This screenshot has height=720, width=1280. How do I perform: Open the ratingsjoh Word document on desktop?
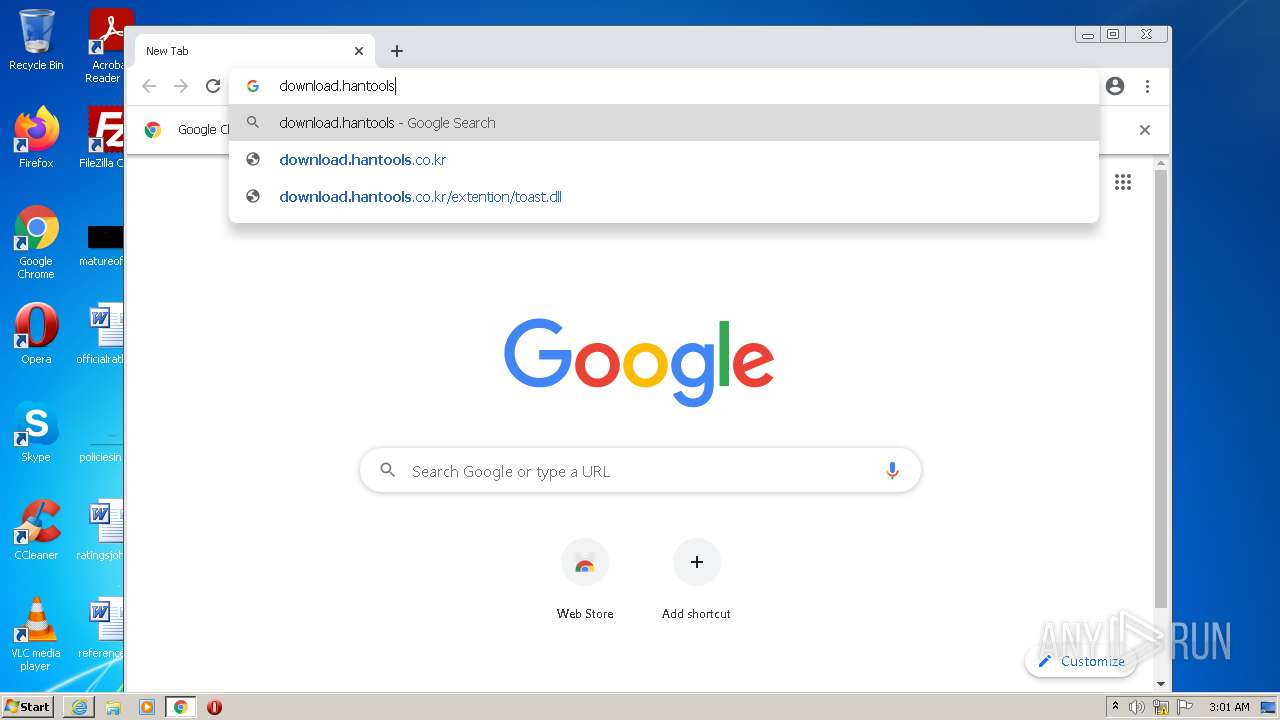coord(101,529)
